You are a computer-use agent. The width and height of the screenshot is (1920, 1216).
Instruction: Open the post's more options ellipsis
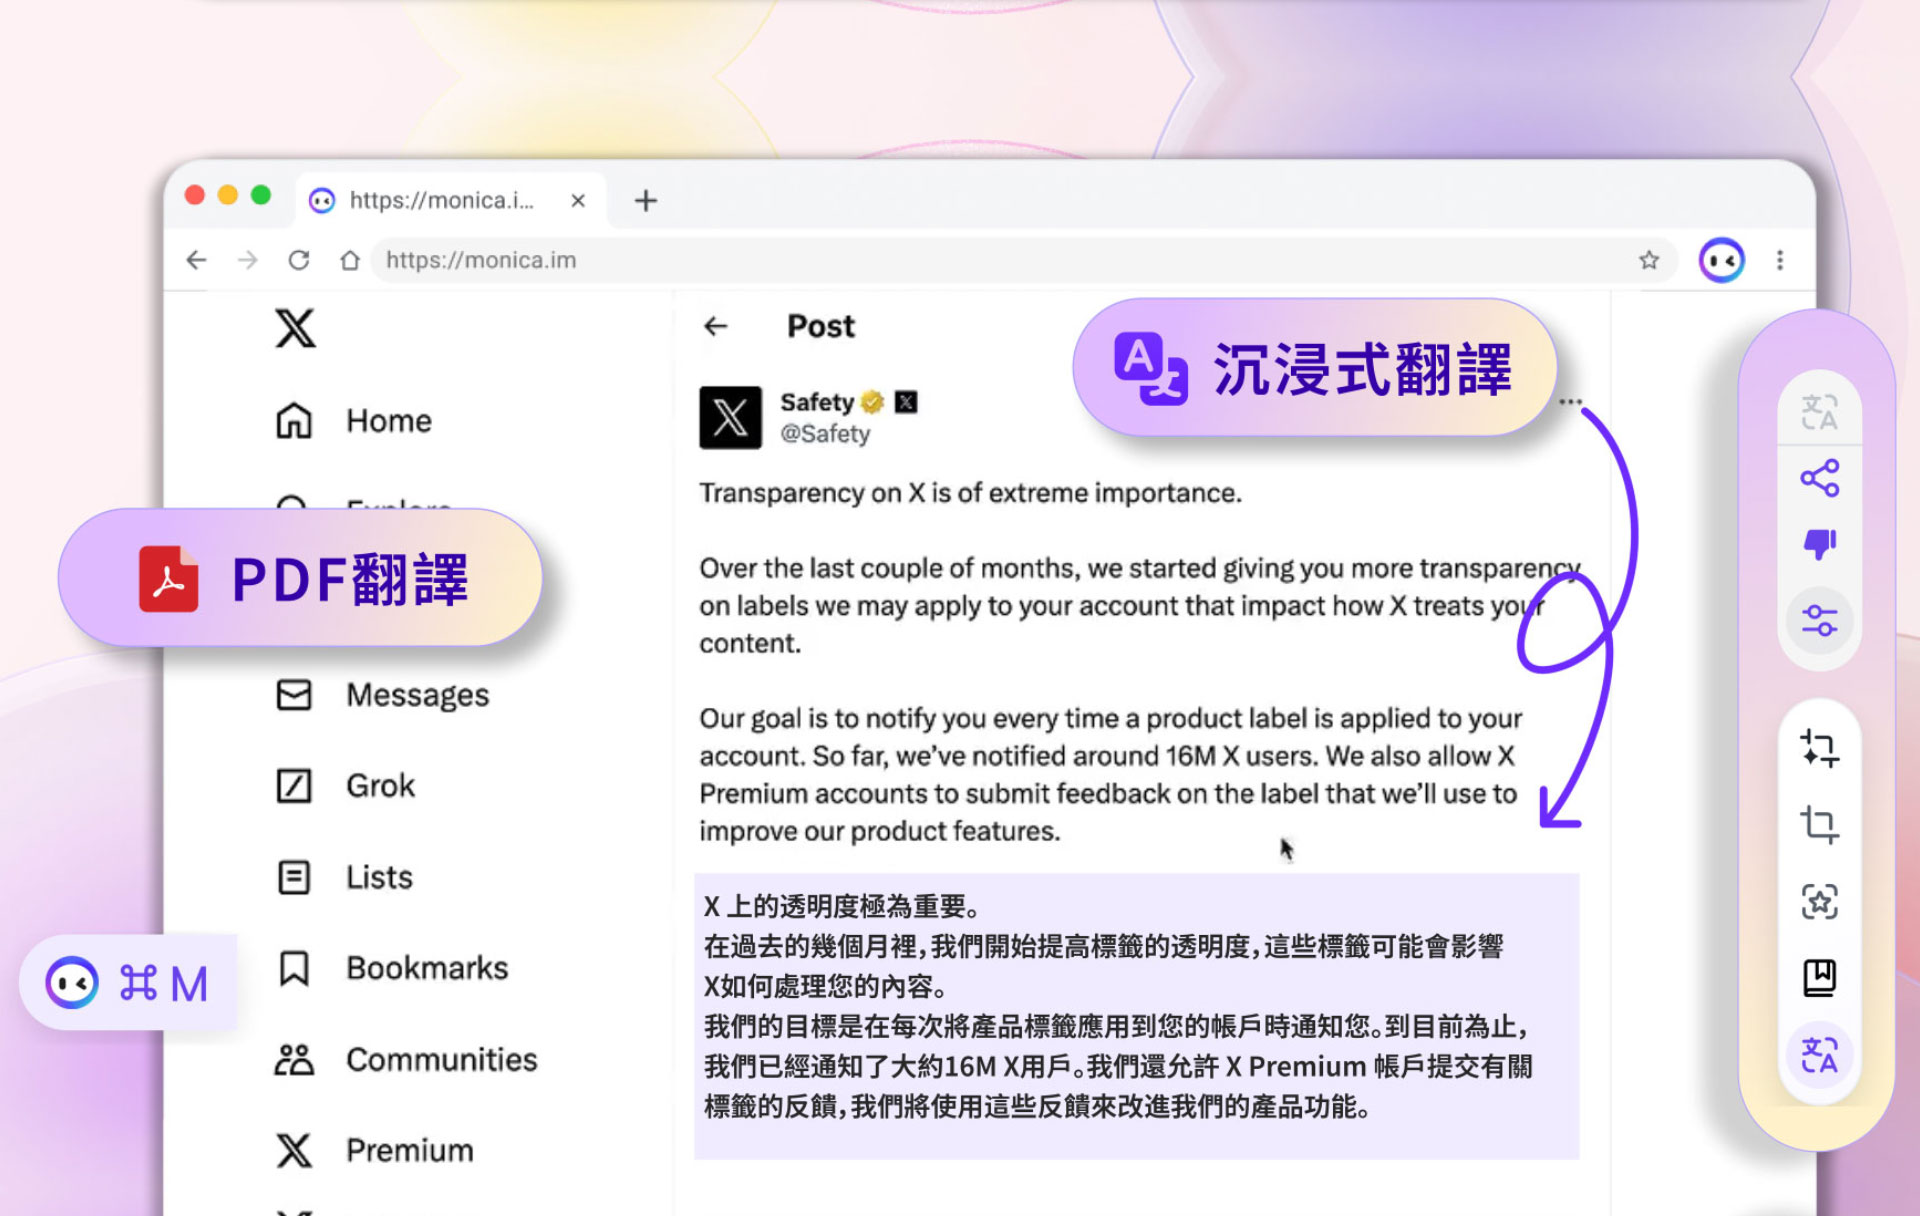[x=1570, y=402]
